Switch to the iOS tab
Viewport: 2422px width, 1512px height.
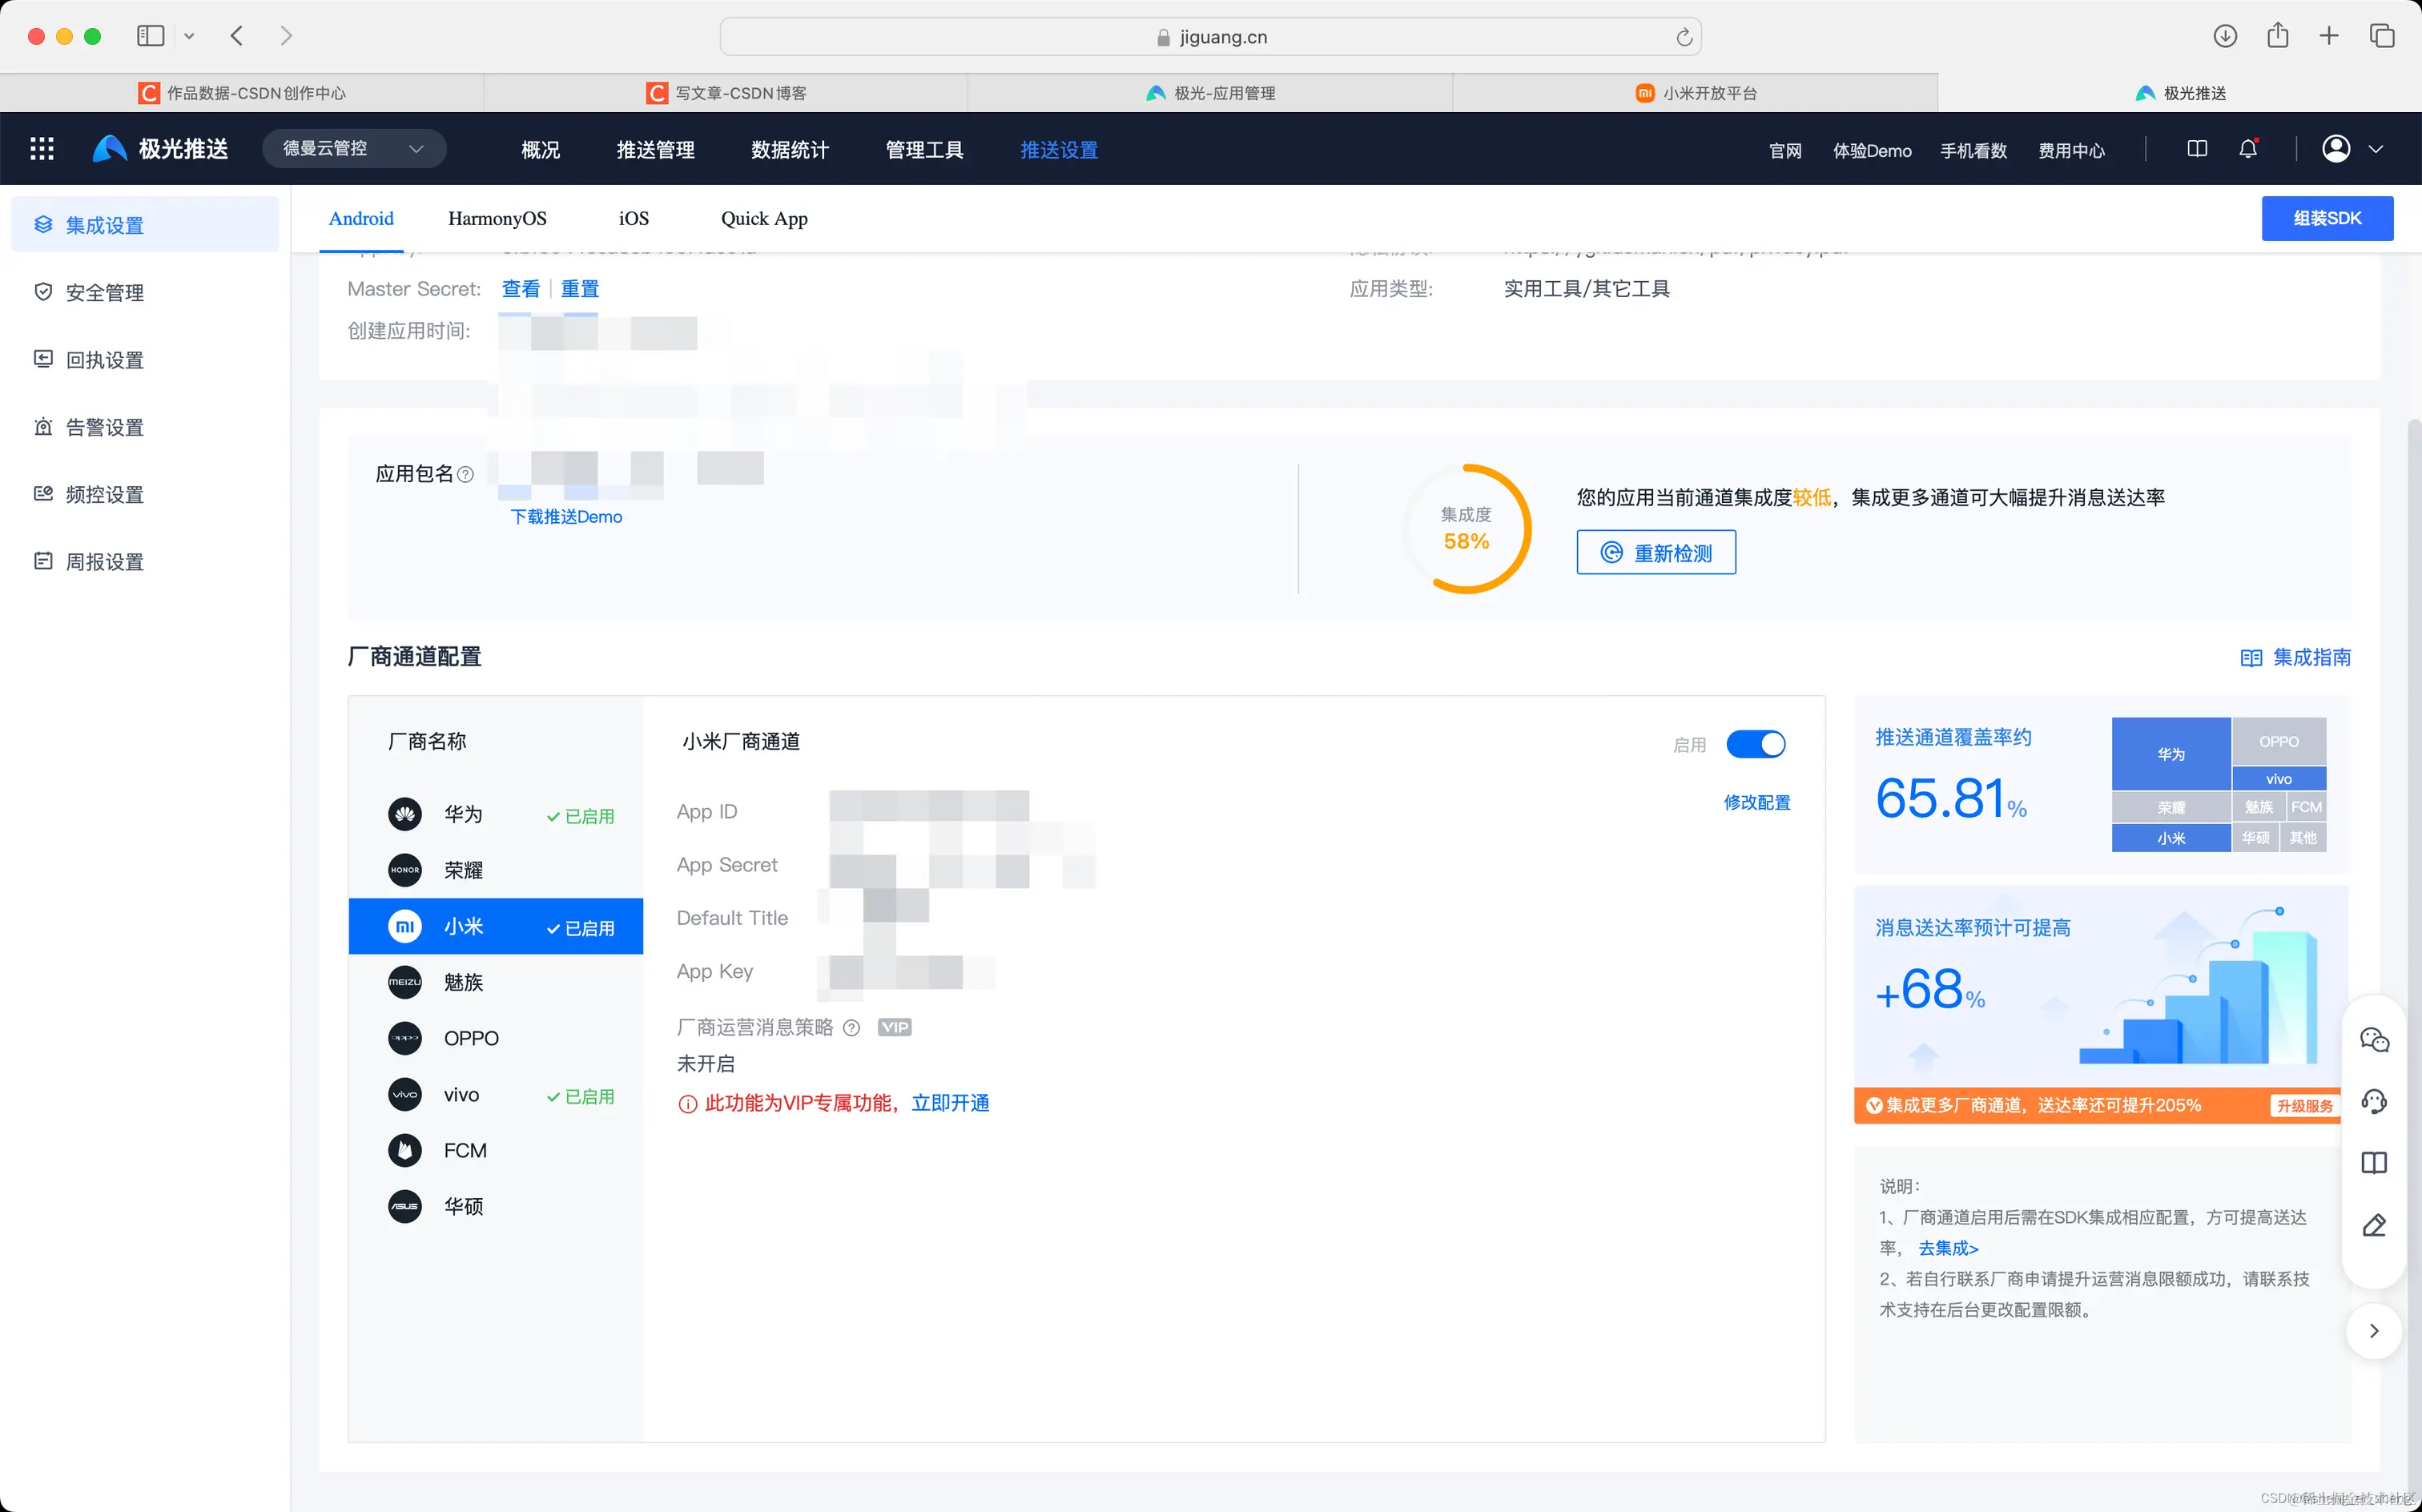(633, 218)
